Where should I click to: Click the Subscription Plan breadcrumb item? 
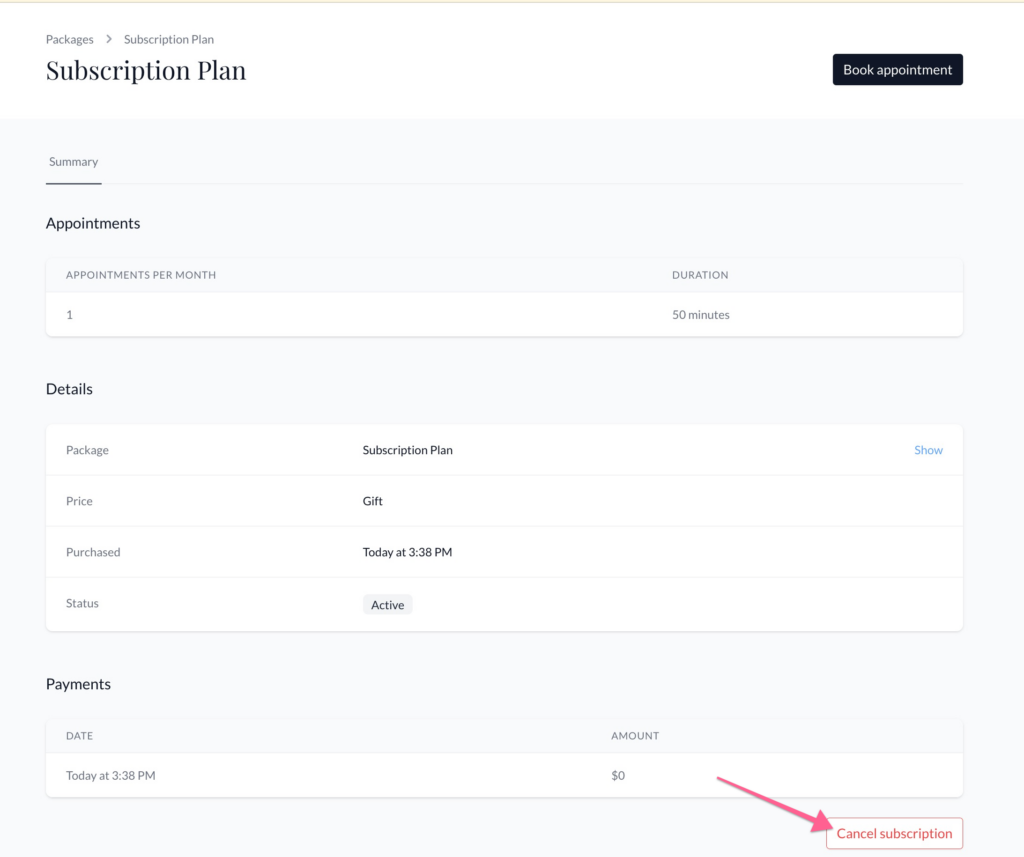point(168,39)
